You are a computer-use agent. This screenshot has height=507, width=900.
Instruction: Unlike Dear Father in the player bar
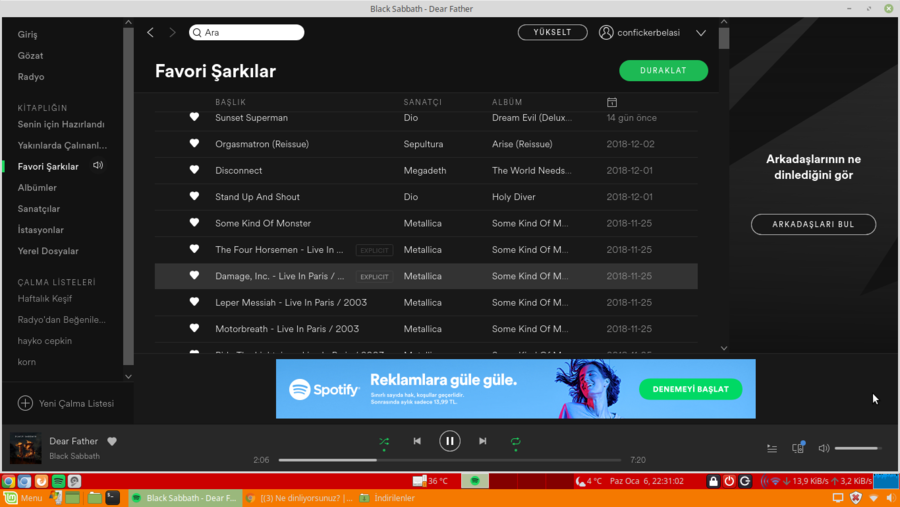click(112, 441)
